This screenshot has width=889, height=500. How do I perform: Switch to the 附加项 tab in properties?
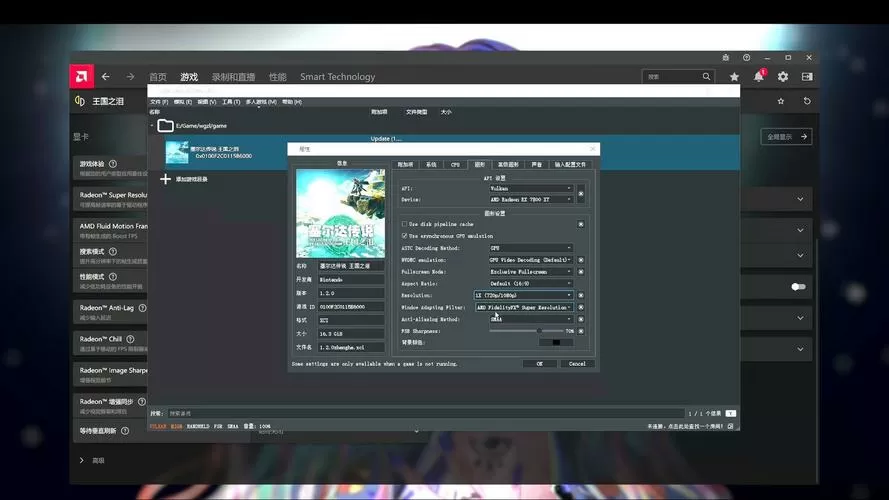pos(405,164)
